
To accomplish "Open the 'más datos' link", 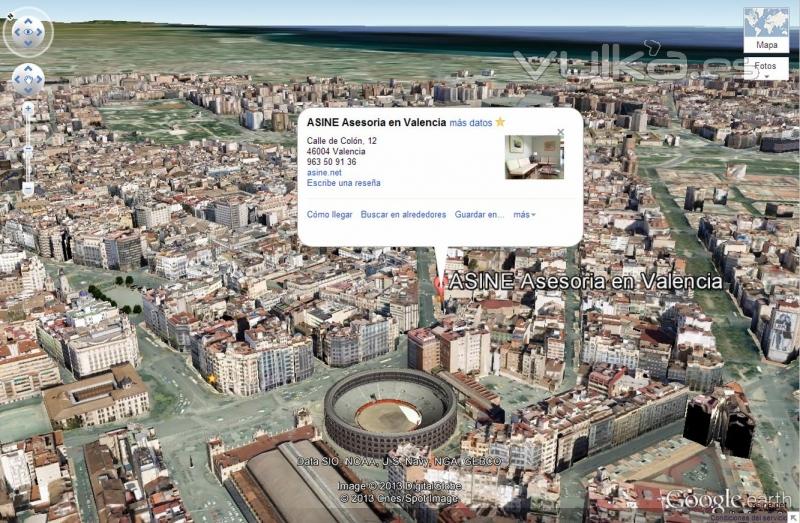I will coord(470,123).
